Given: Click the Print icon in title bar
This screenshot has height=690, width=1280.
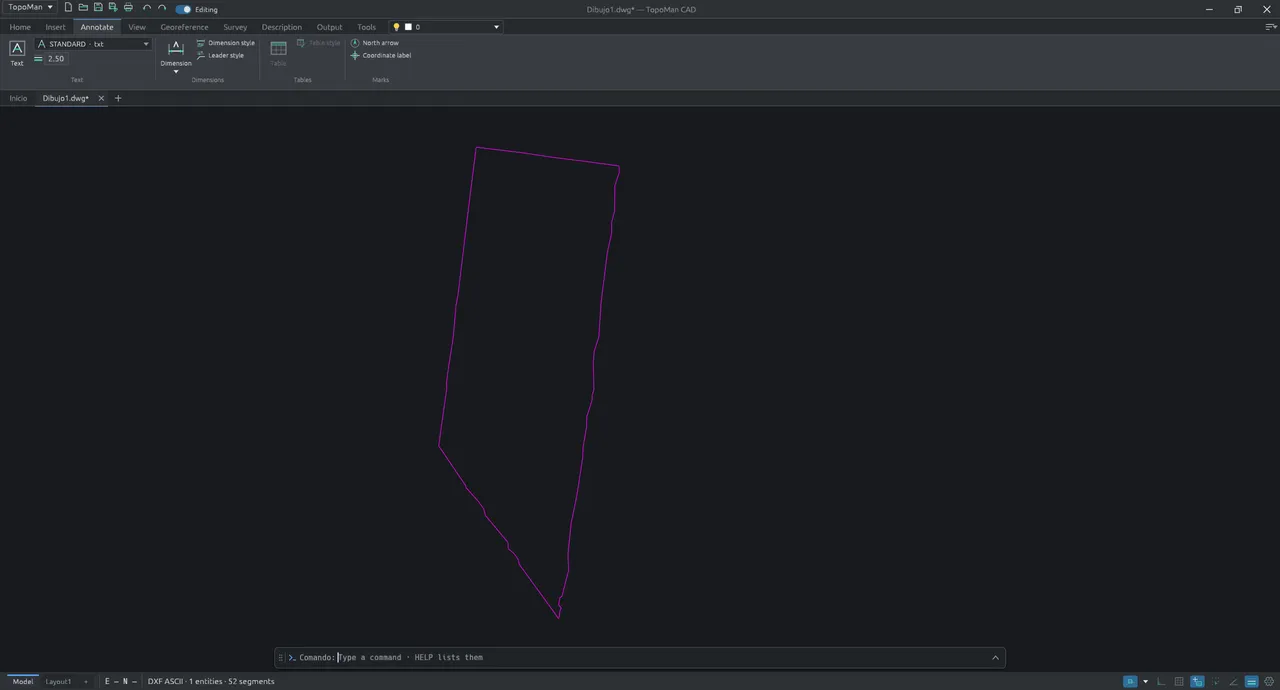Looking at the screenshot, I should point(128,8).
